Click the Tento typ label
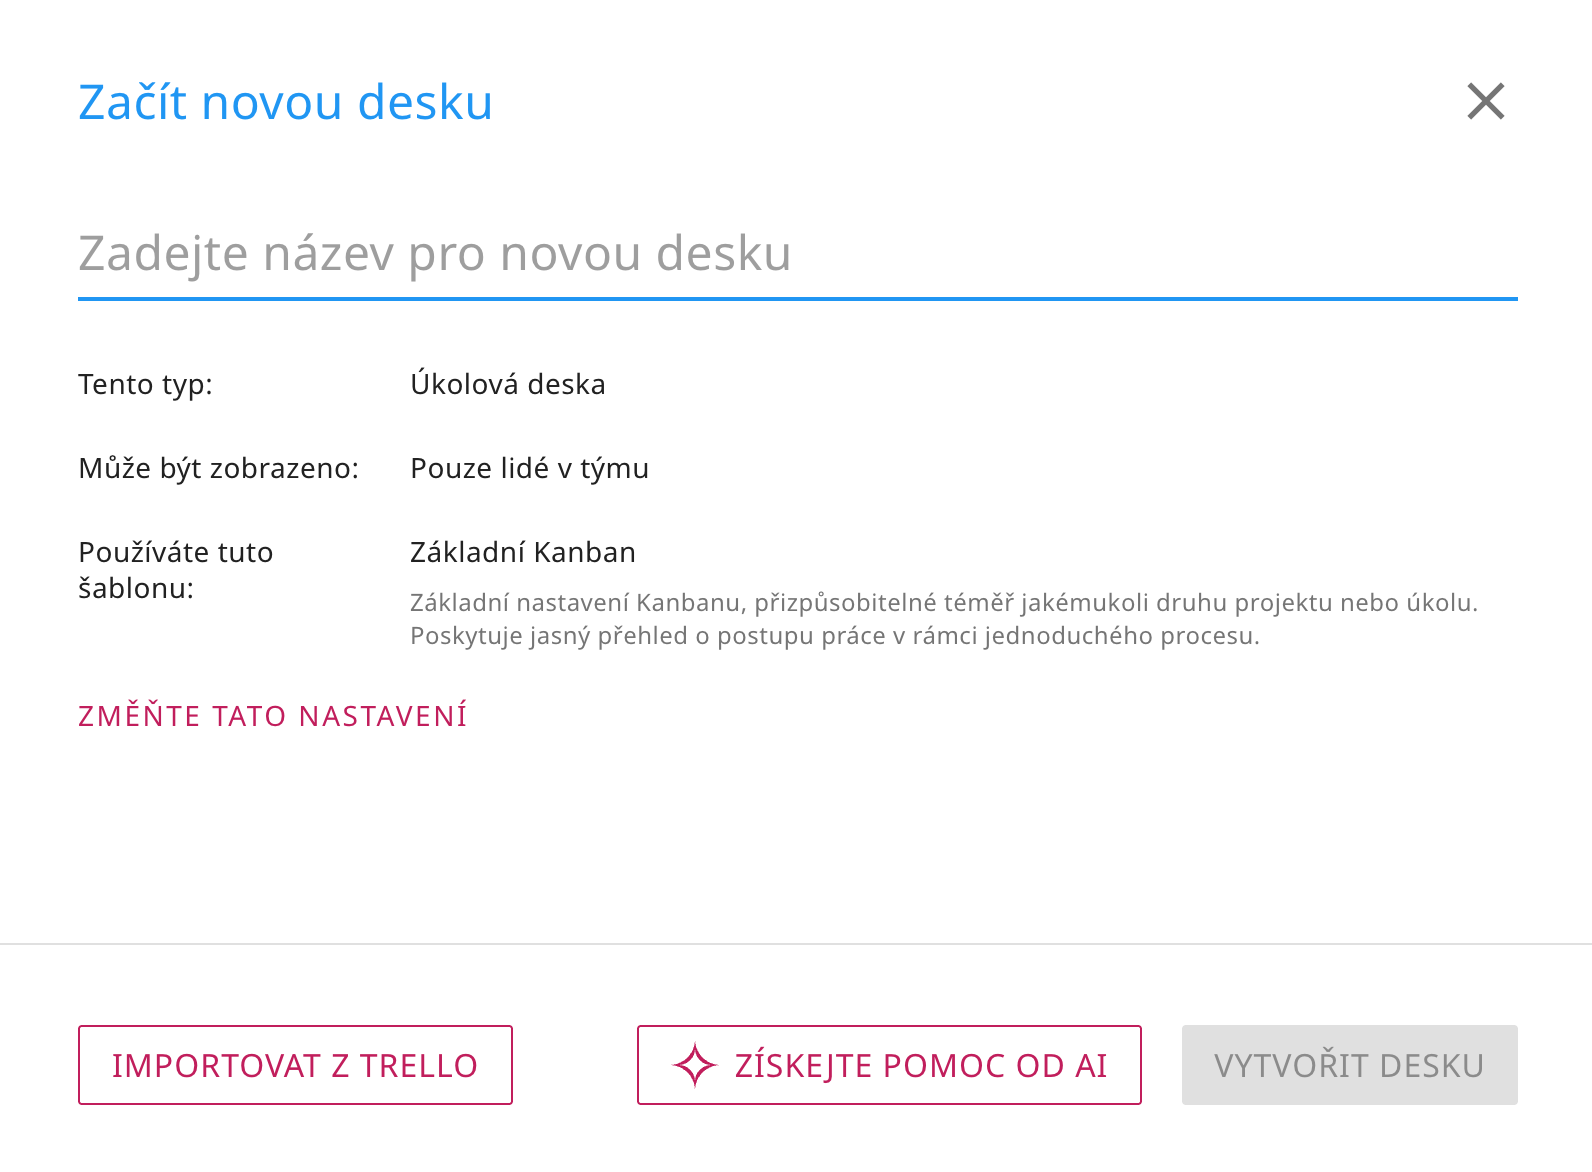This screenshot has width=1592, height=1172. 145,385
